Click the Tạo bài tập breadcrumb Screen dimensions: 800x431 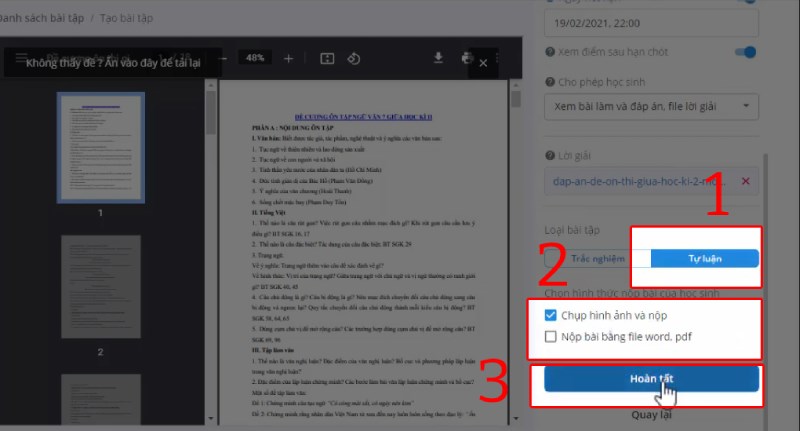click(x=127, y=18)
